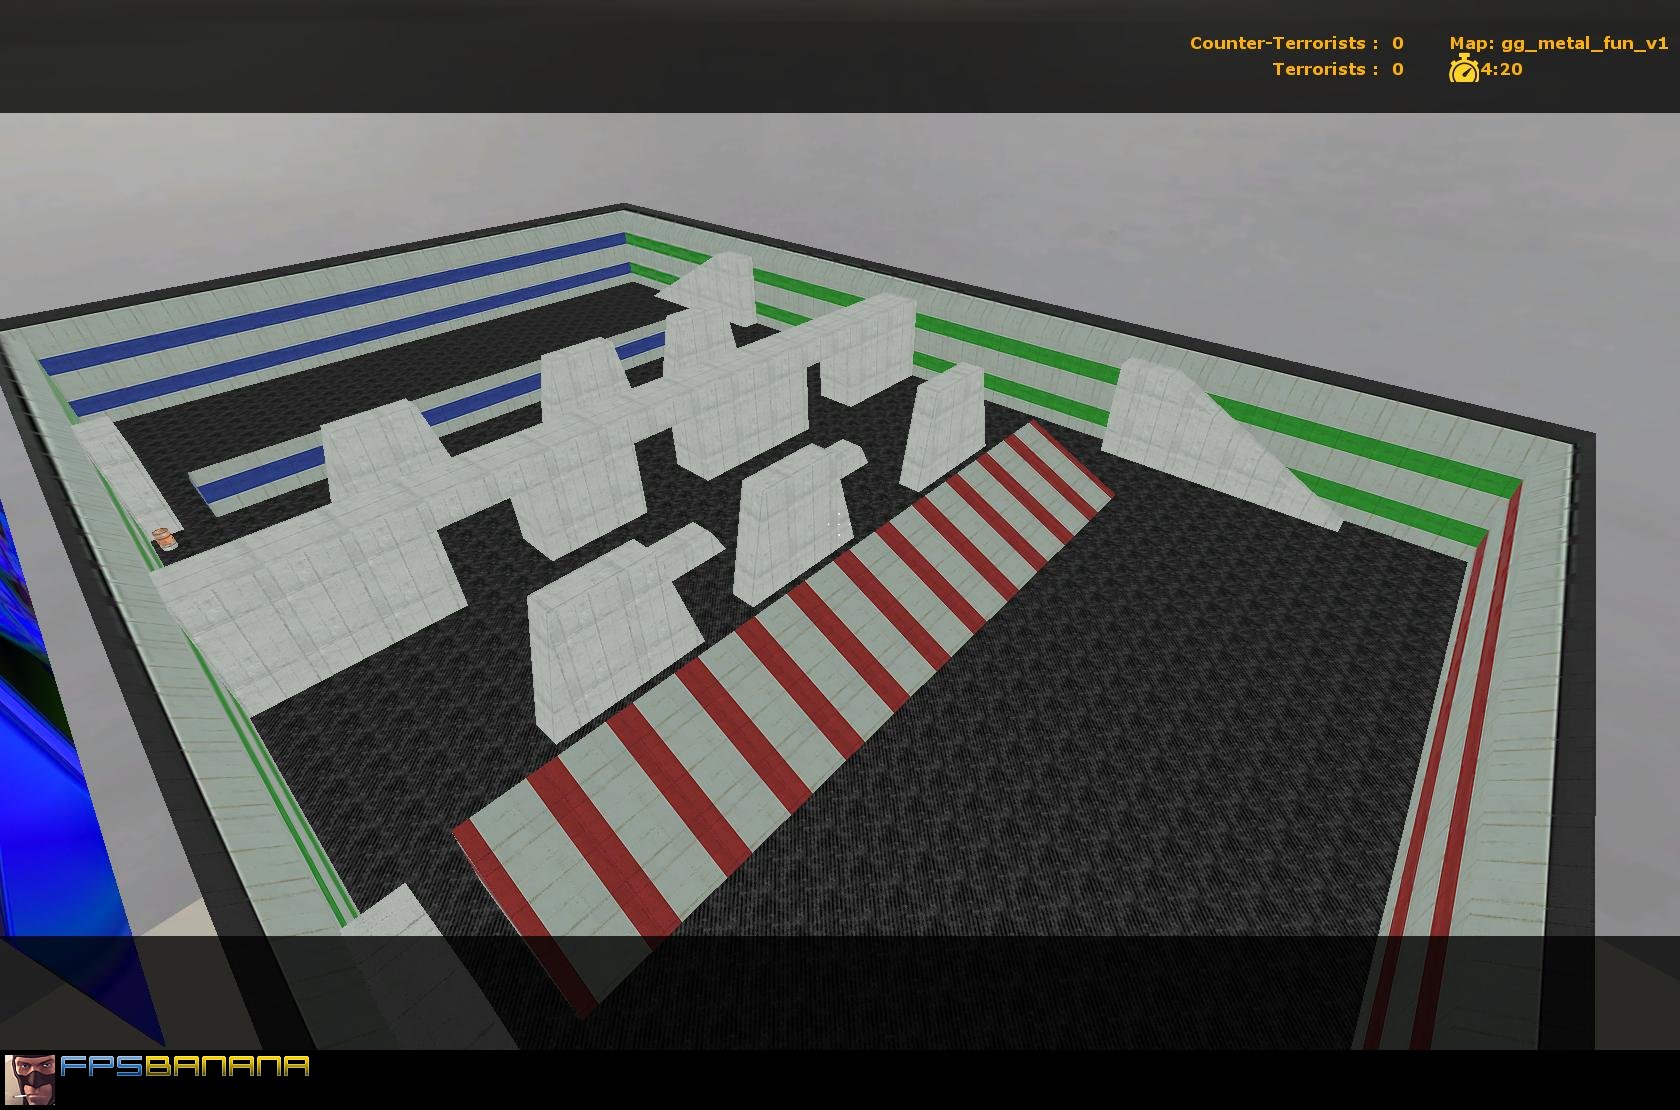Click the round timer stopwatch icon
Image resolution: width=1680 pixels, height=1110 pixels.
[1464, 69]
